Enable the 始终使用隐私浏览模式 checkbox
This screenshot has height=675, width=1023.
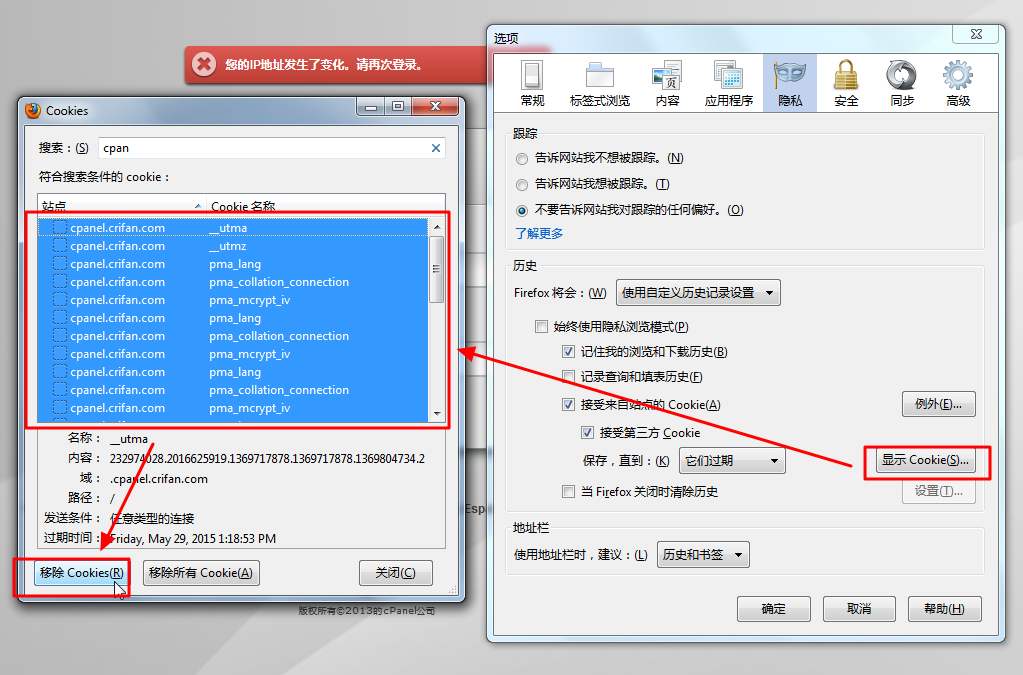click(x=541, y=326)
